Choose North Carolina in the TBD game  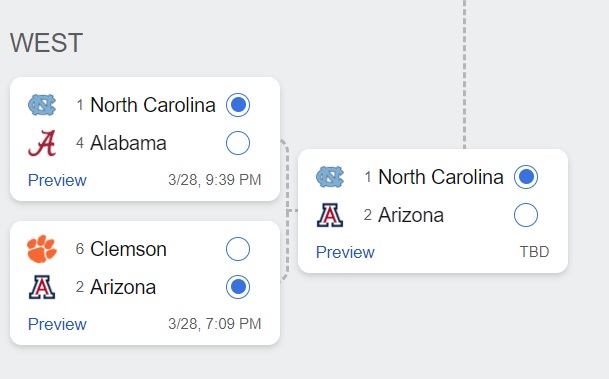[x=526, y=177]
